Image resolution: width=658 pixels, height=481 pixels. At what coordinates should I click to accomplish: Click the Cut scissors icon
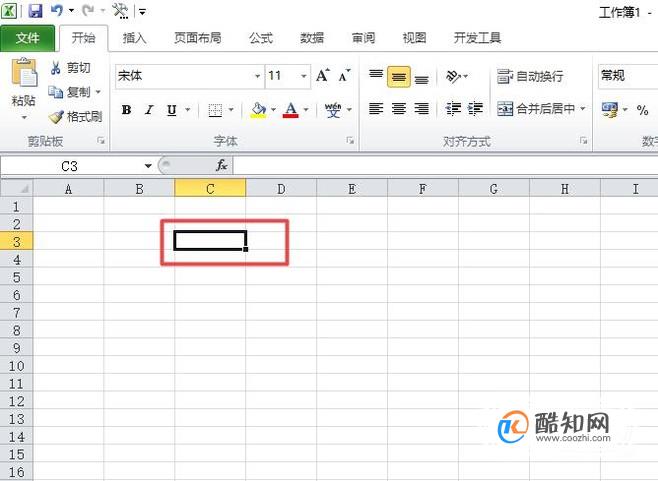(x=55, y=68)
